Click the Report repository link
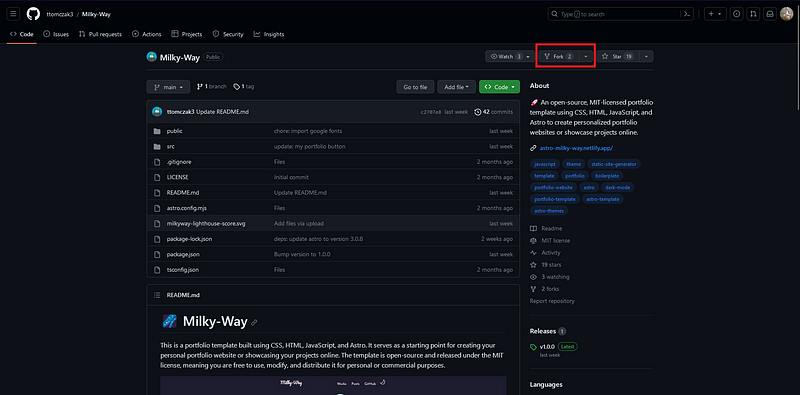 pyautogui.click(x=552, y=301)
